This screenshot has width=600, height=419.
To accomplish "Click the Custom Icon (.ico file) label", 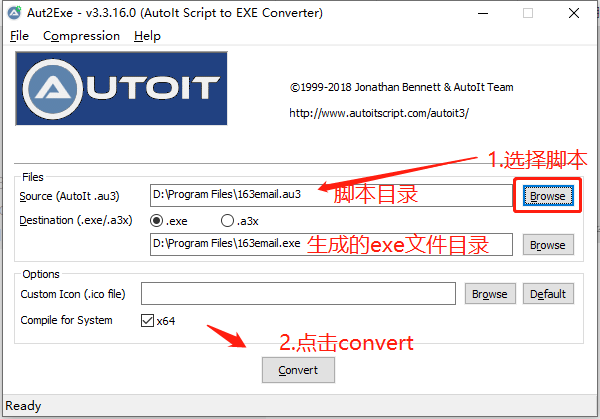I will pyautogui.click(x=73, y=294).
